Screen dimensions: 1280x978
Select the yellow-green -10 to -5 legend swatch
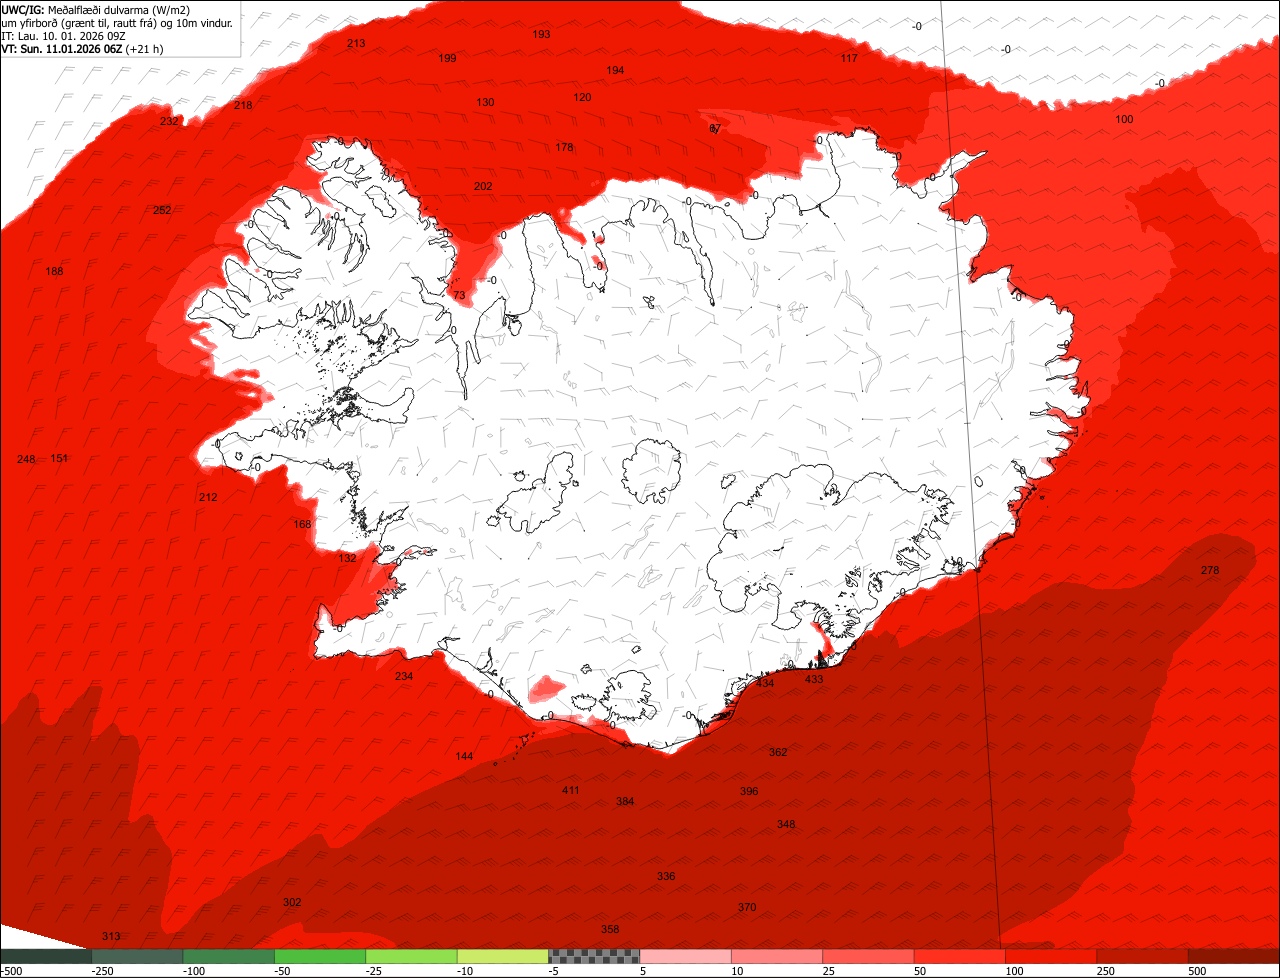click(503, 956)
